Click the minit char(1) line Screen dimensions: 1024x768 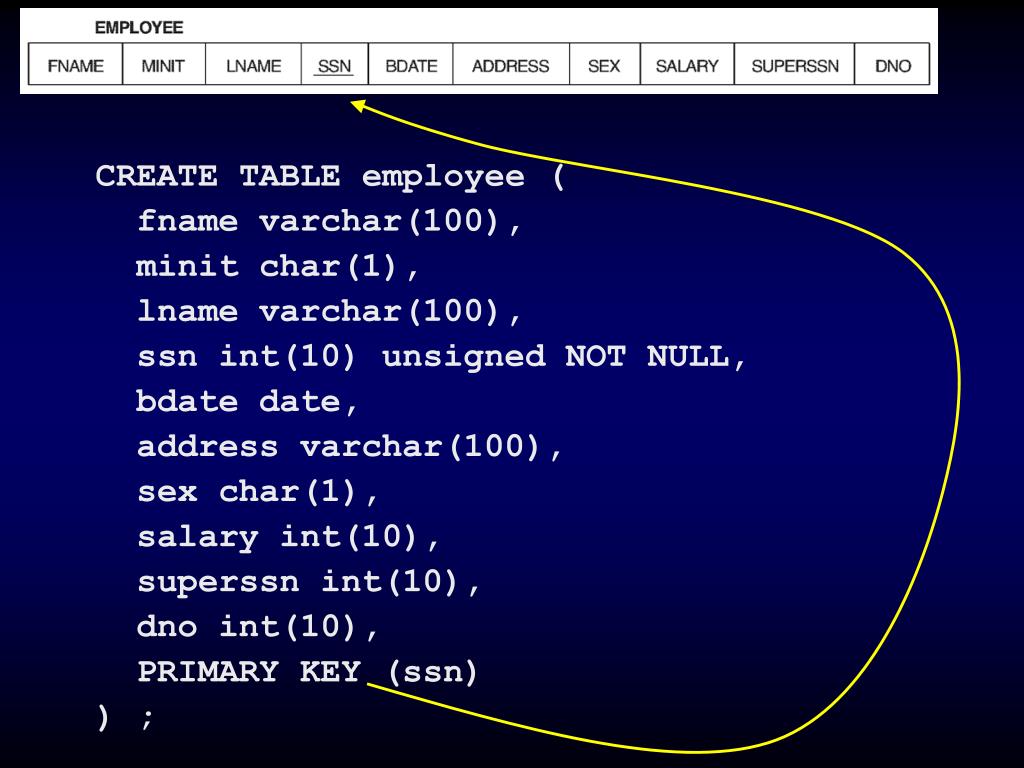[x=278, y=266]
